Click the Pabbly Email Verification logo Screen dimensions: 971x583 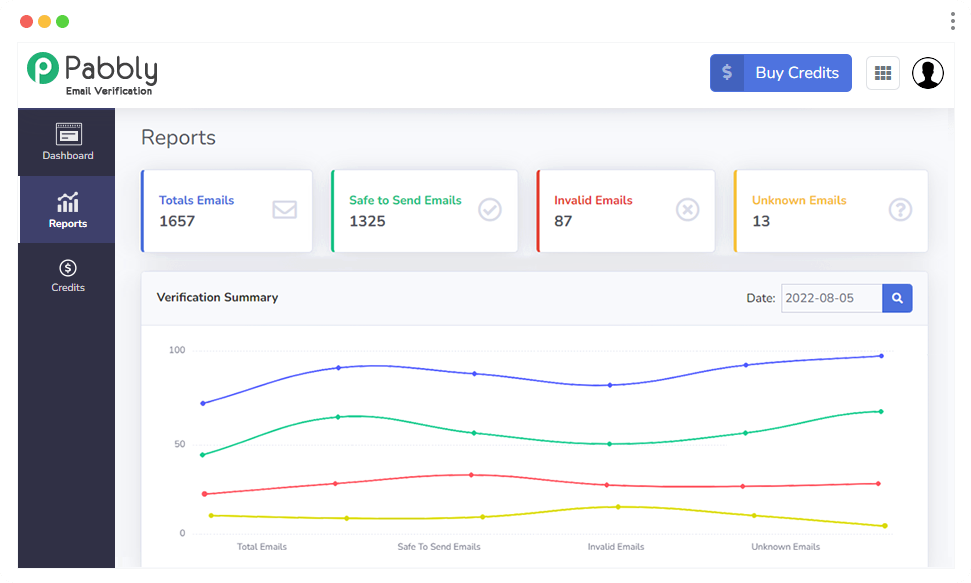pos(92,72)
